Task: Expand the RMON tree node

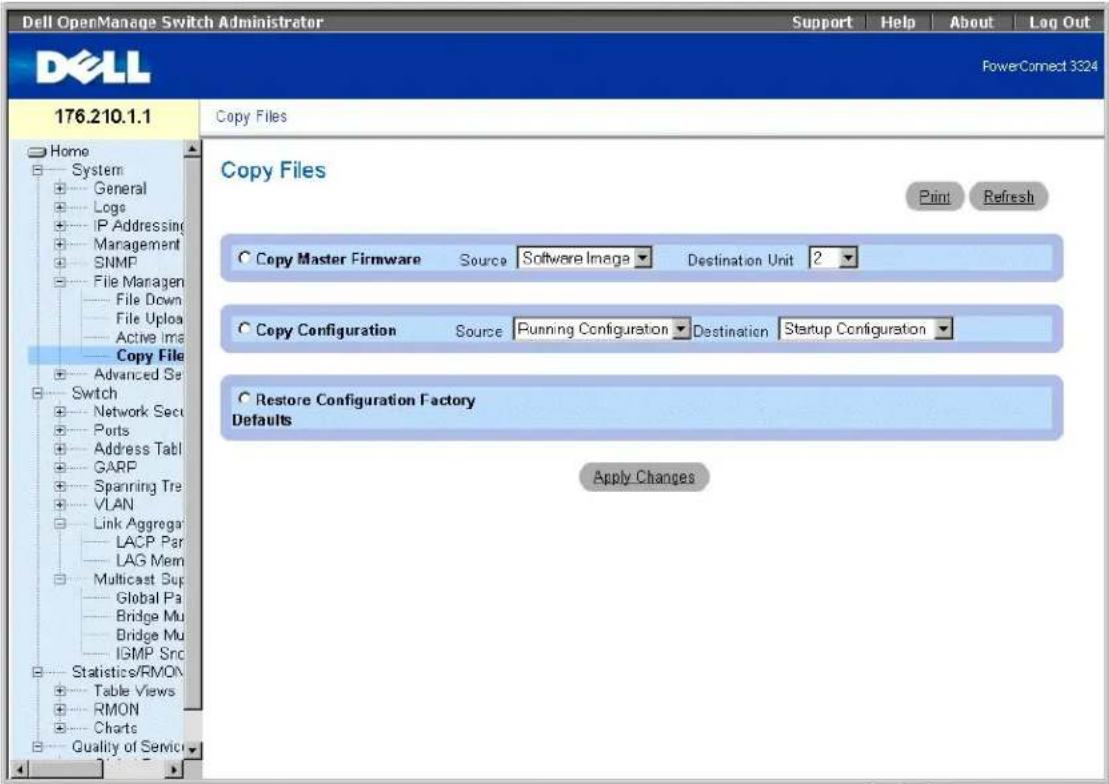Action: (60, 709)
